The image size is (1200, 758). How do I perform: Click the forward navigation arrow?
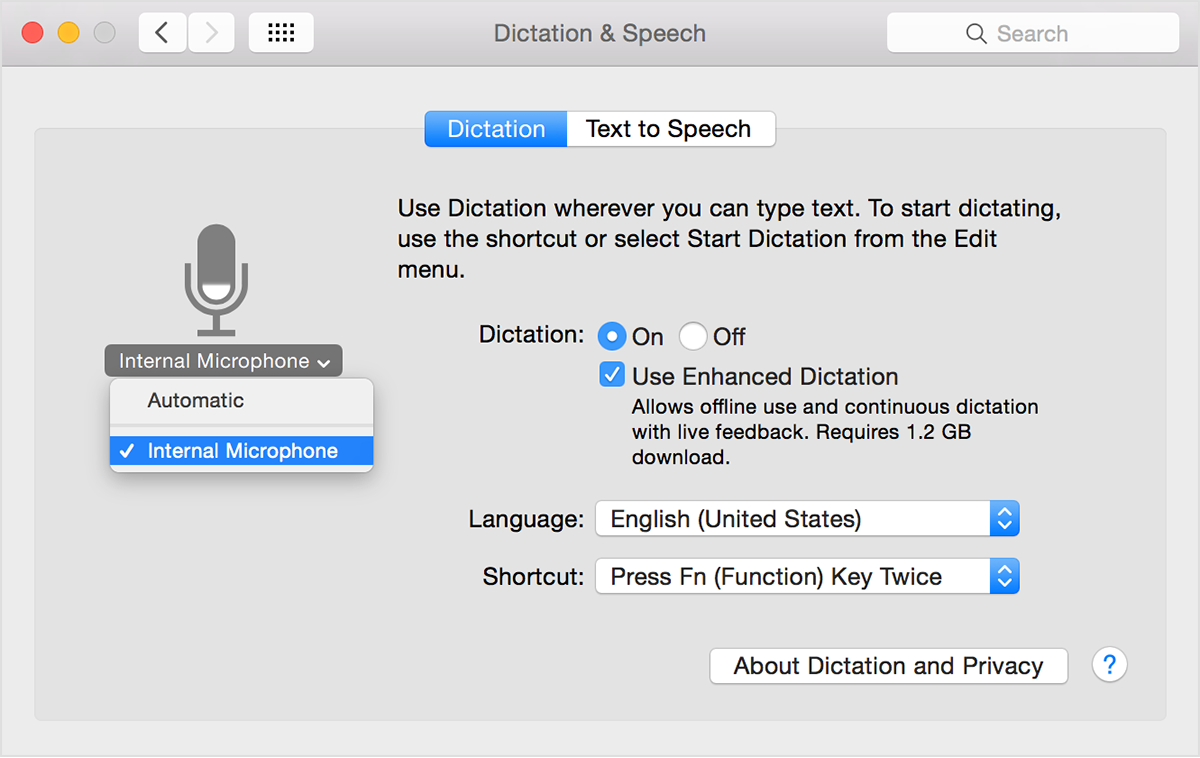[x=211, y=33]
